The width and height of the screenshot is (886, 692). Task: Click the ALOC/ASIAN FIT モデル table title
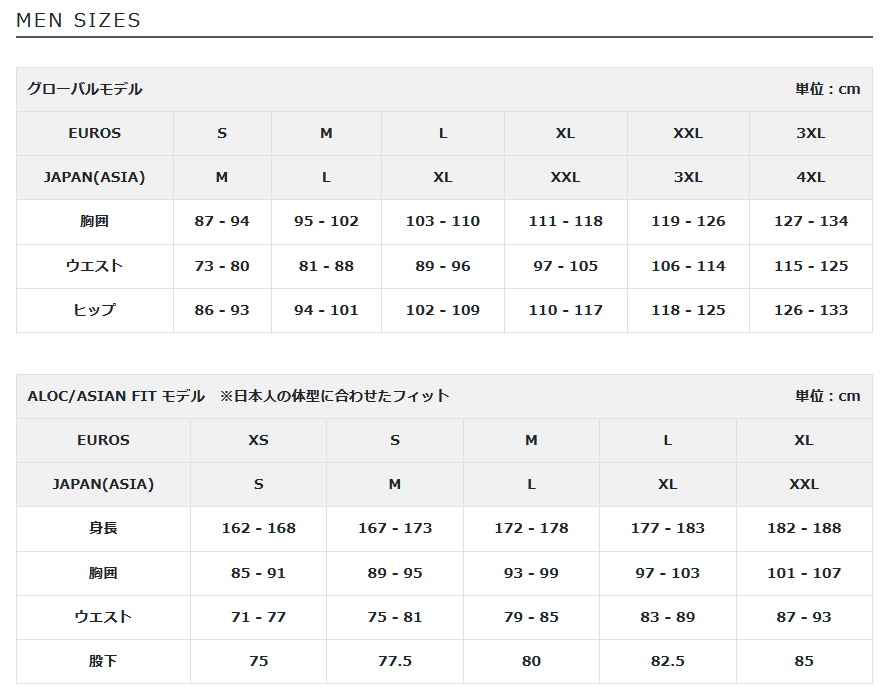[x=116, y=396]
